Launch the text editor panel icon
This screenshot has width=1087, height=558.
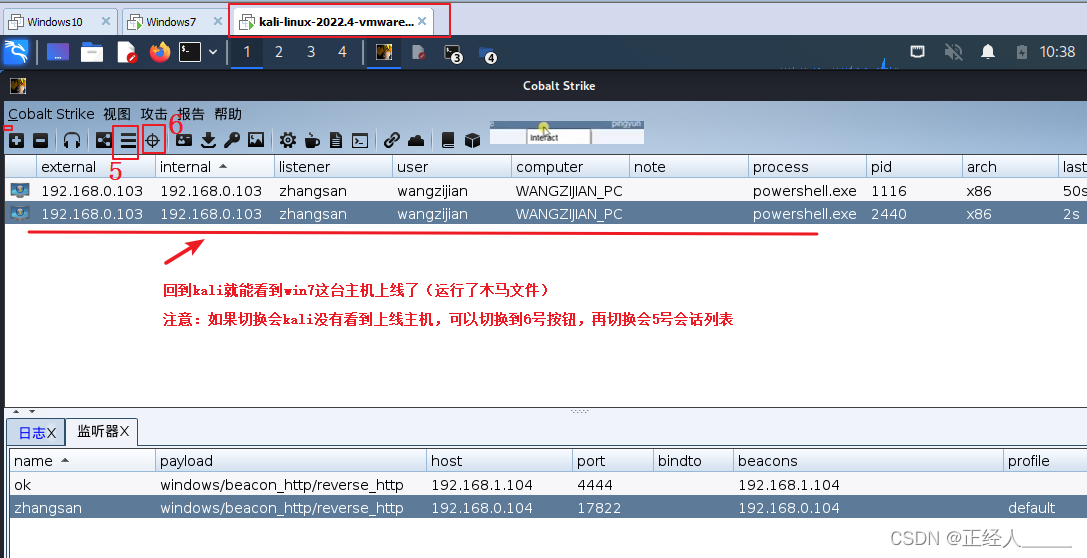tap(127, 52)
